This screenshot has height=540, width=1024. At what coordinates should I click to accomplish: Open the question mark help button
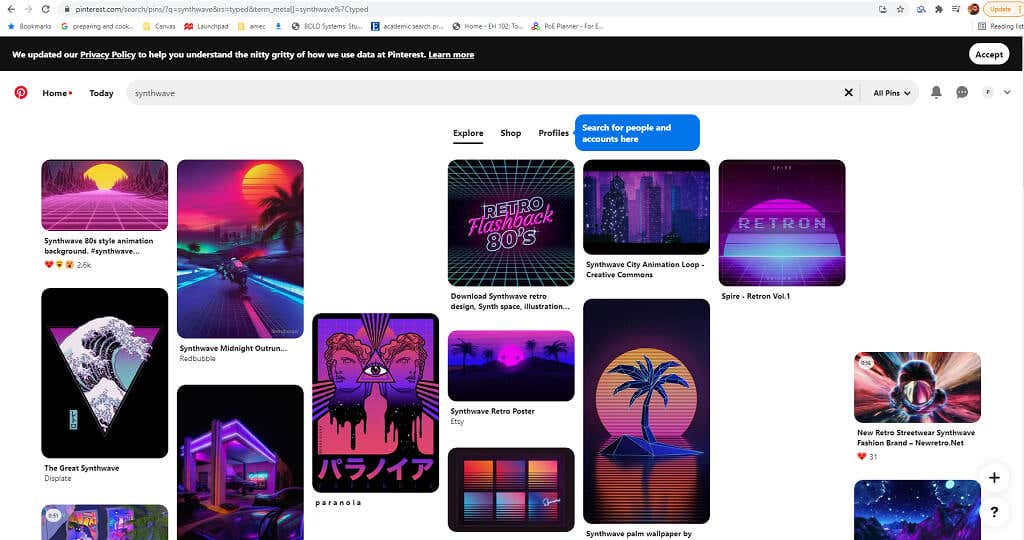pos(994,512)
